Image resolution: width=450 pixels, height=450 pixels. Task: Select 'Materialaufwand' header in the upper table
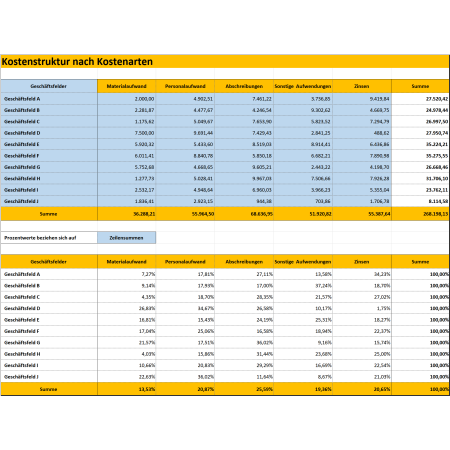coord(126,86)
